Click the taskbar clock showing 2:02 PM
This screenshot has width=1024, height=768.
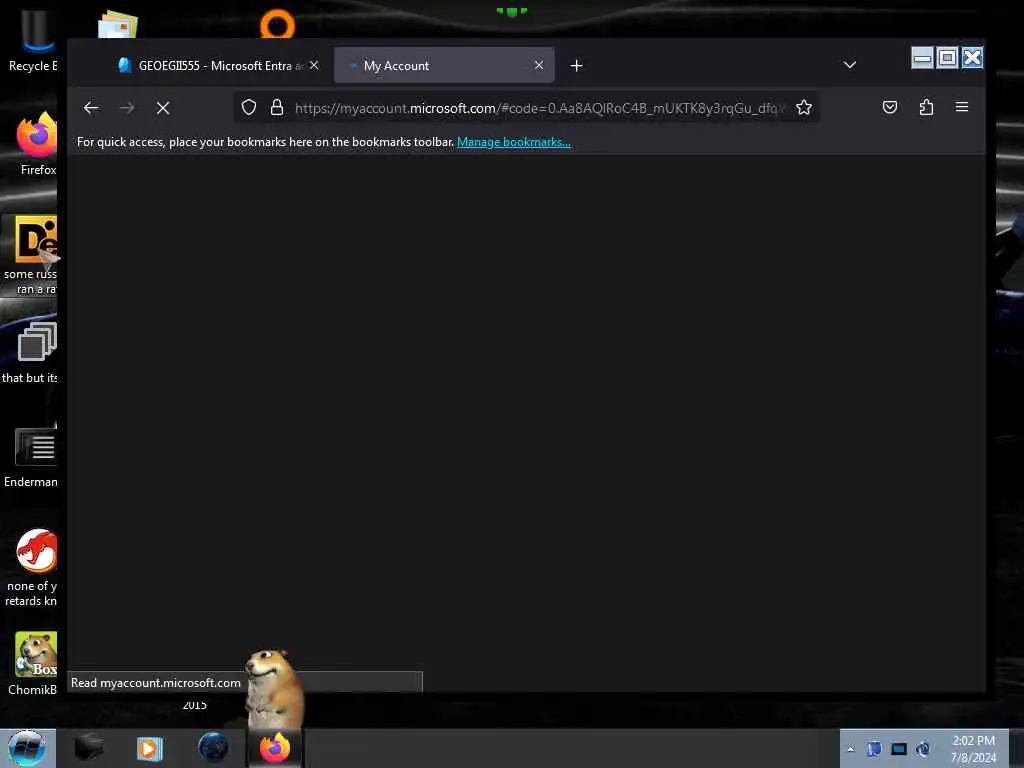(x=973, y=748)
